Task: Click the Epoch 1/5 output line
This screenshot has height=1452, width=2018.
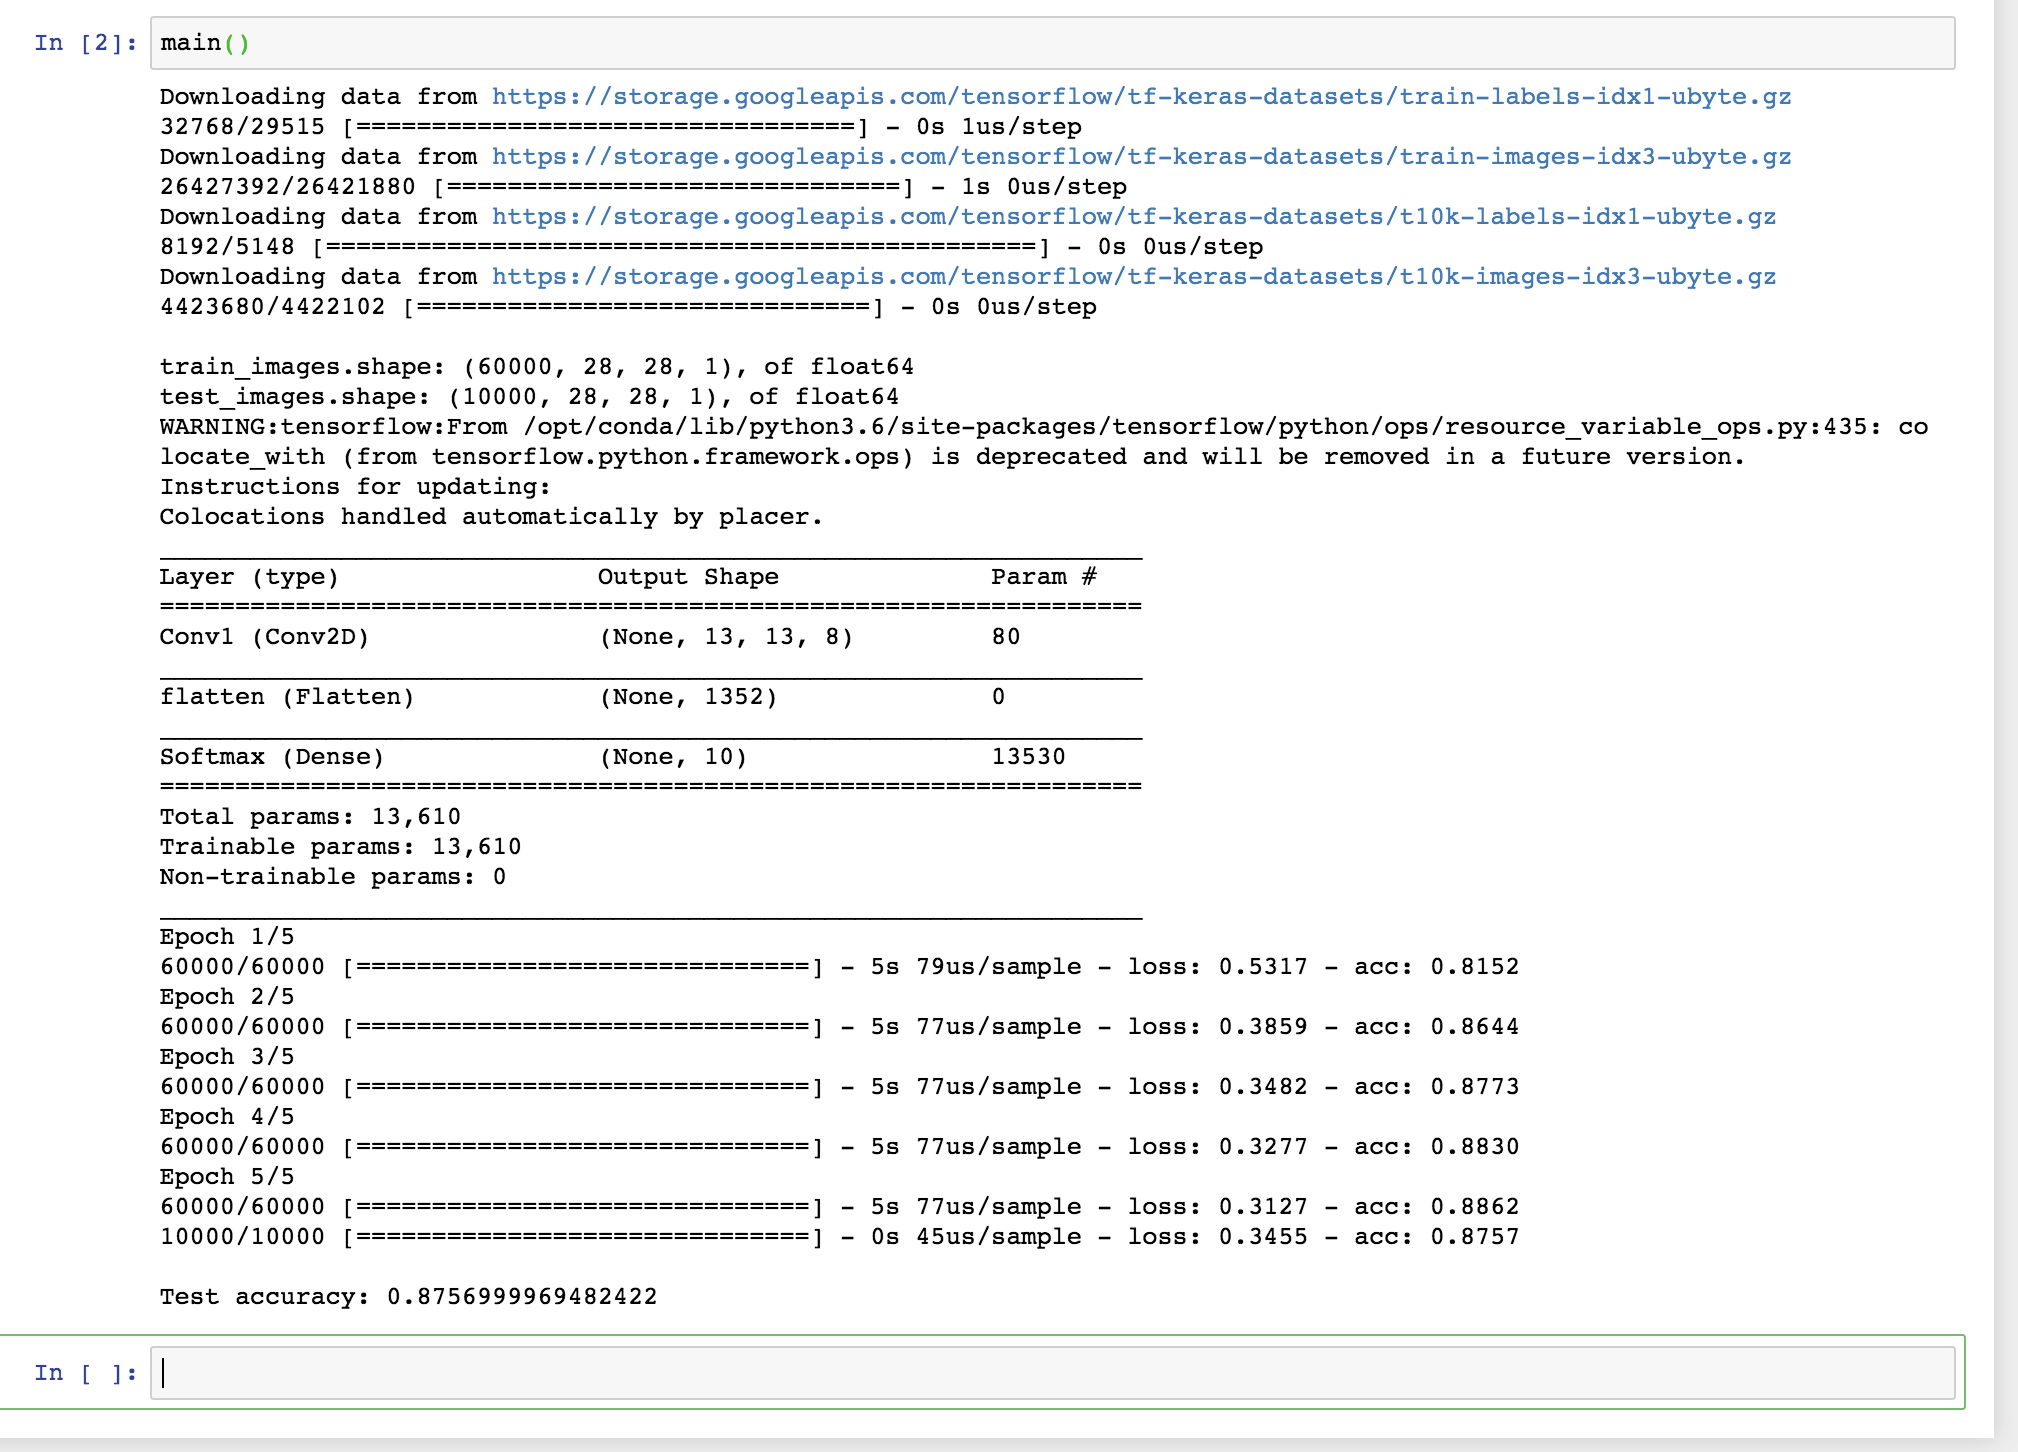Action: (x=227, y=937)
